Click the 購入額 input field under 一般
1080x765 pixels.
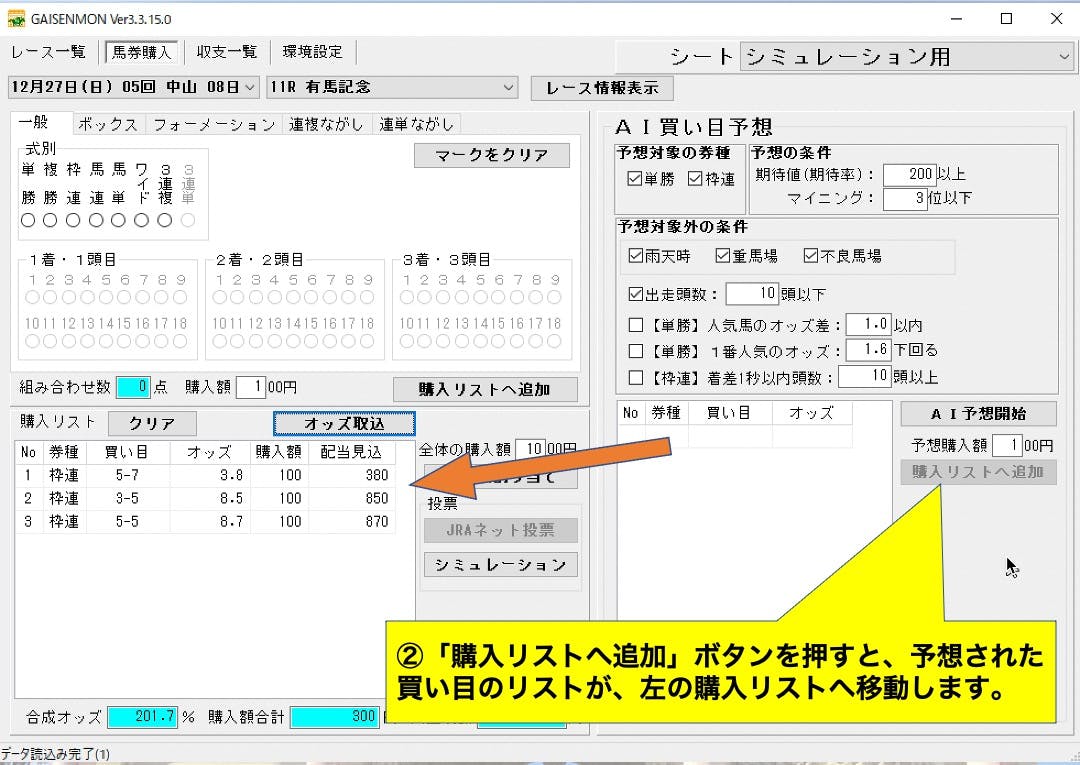coord(251,387)
